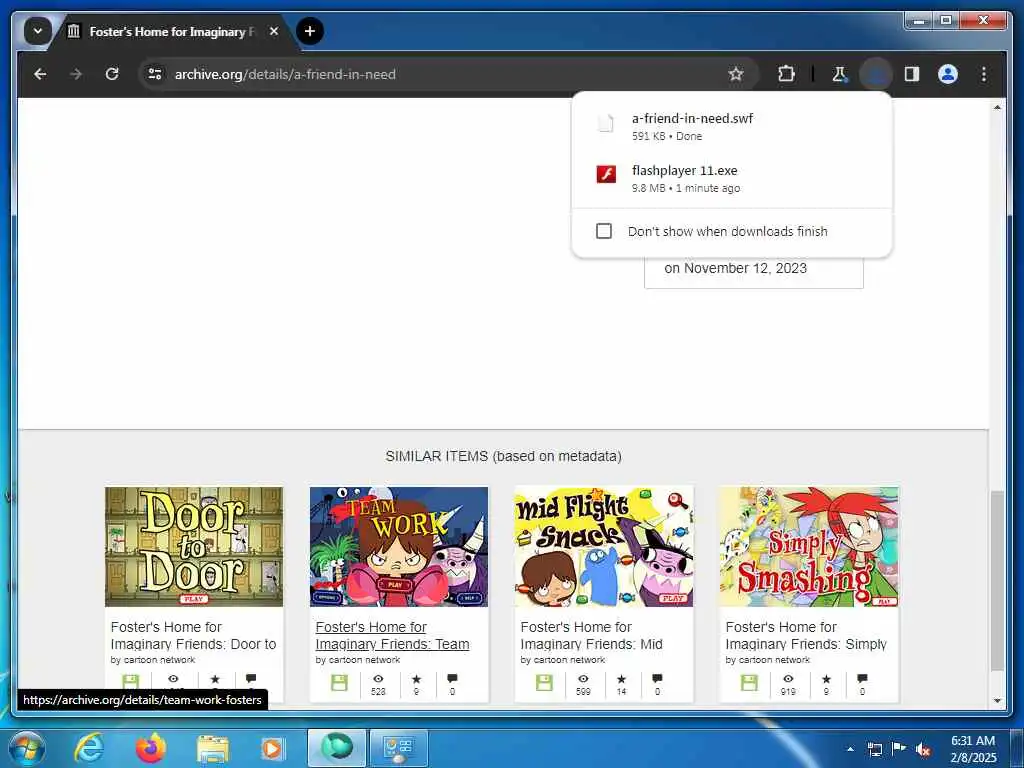Click the by cartoon network text under Team
This screenshot has height=768, width=1024.
(358, 660)
